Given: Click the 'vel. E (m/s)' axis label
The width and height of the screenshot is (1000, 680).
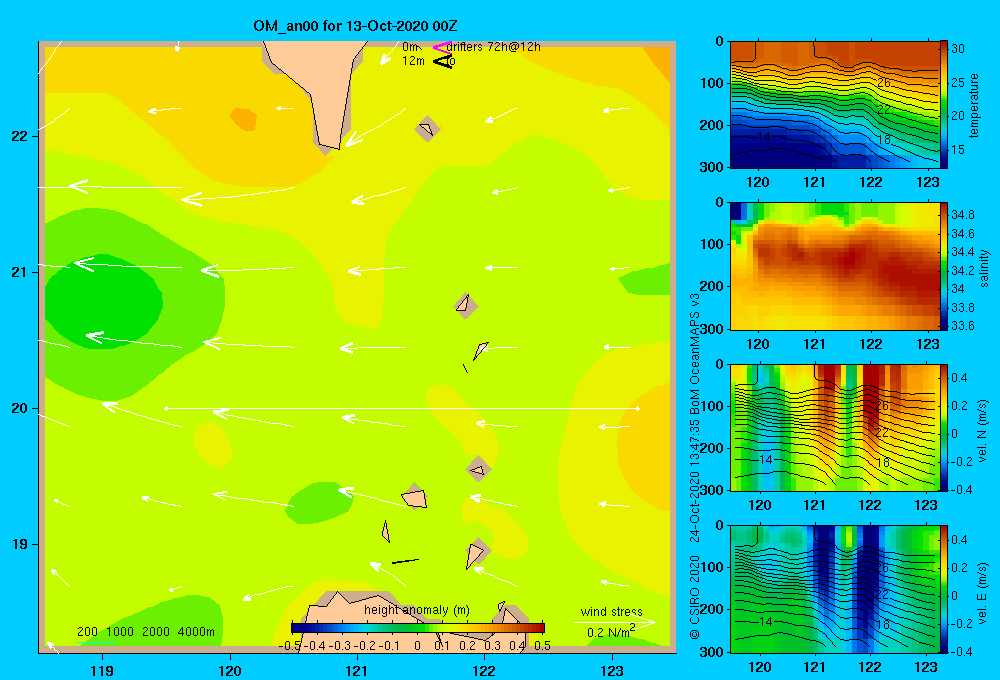Looking at the screenshot, I should [x=982, y=593].
